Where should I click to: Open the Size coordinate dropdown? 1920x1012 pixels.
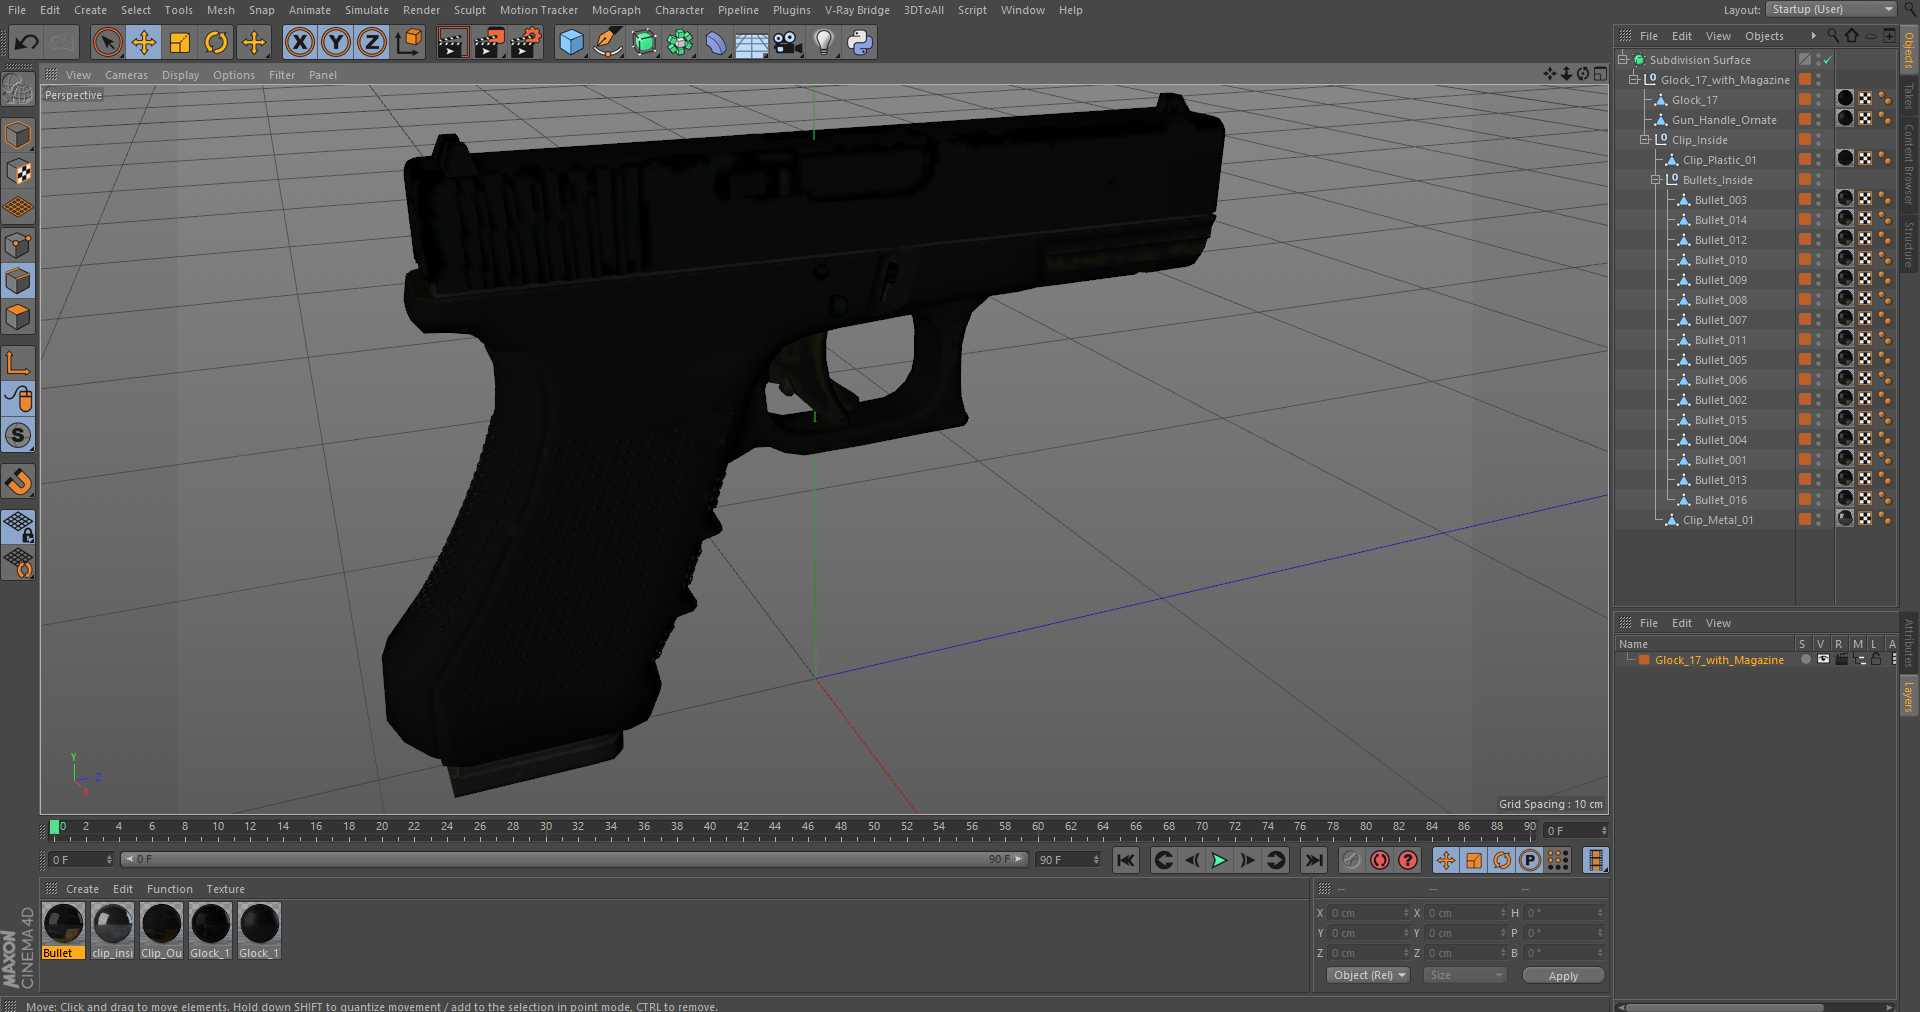[1465, 975]
